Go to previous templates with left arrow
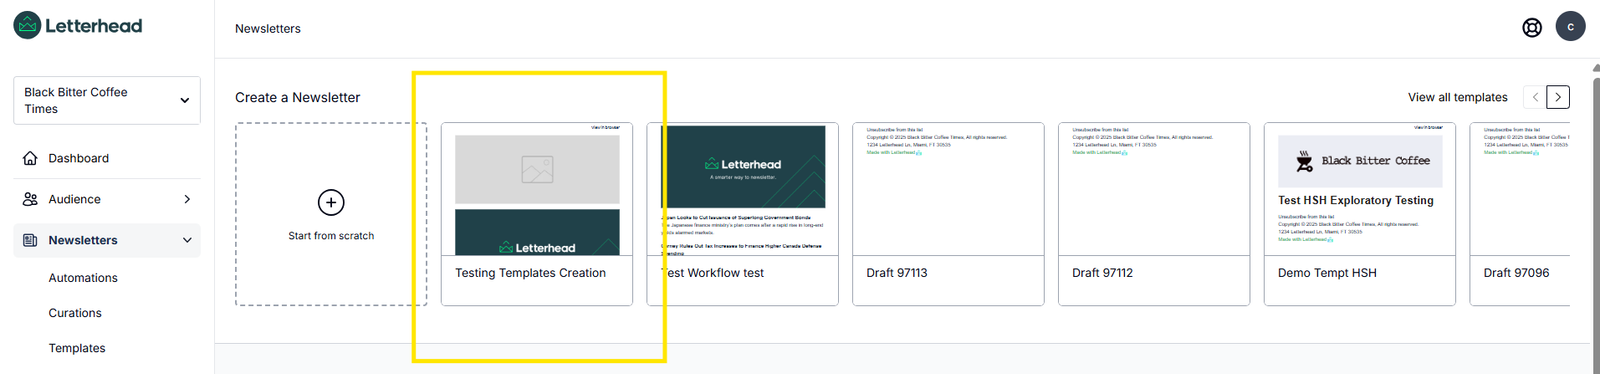The image size is (1600, 374). click(1535, 97)
